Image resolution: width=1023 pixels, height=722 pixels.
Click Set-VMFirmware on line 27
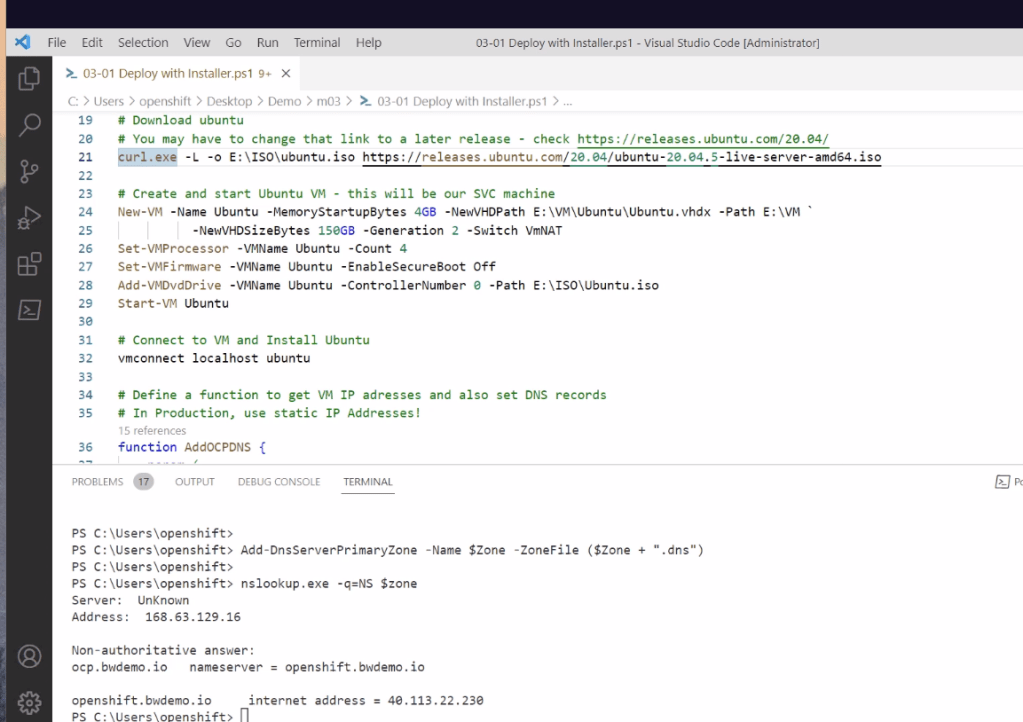[170, 267]
